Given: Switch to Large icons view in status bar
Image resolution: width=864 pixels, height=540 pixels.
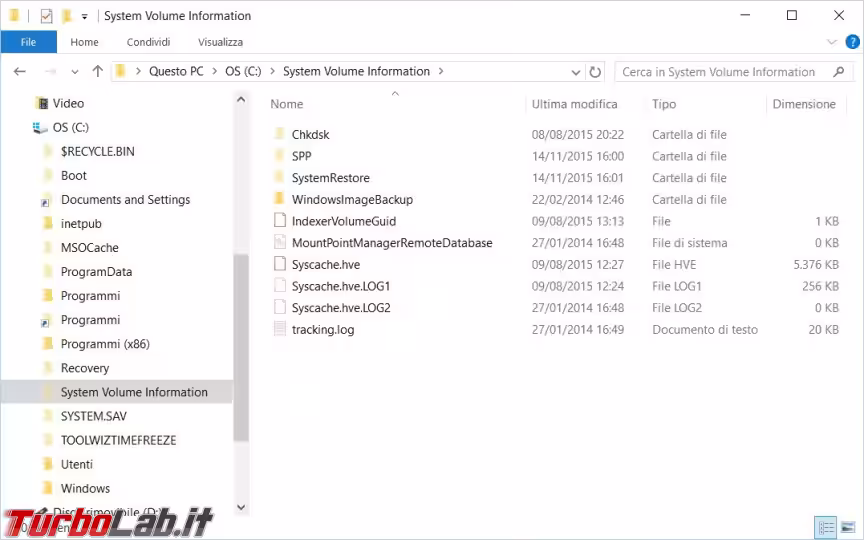Looking at the screenshot, I should (848, 528).
